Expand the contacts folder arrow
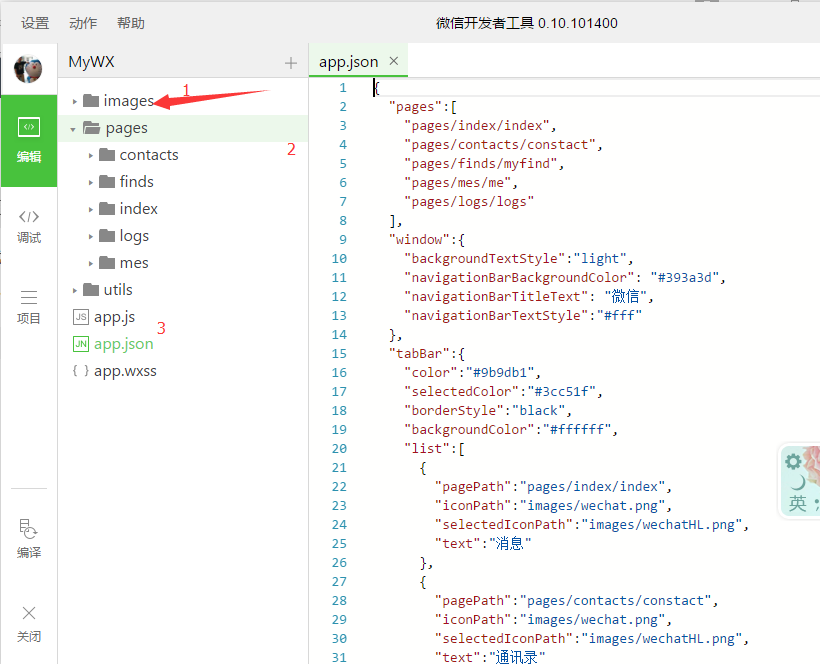820x664 pixels. [90, 156]
